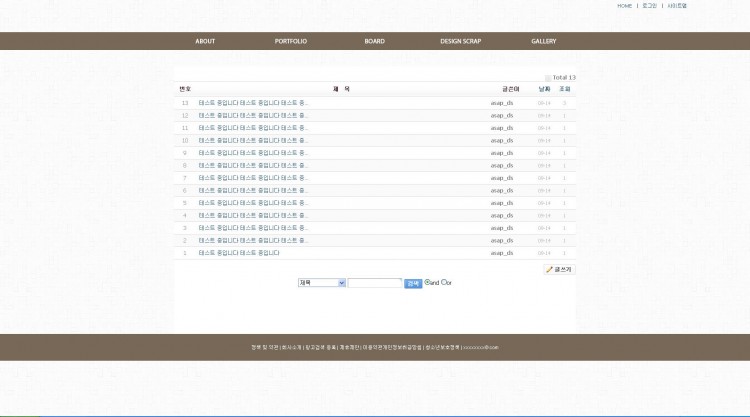Viewport: 750px width, 417px height.
Task: Click the blue search button
Action: [413, 283]
